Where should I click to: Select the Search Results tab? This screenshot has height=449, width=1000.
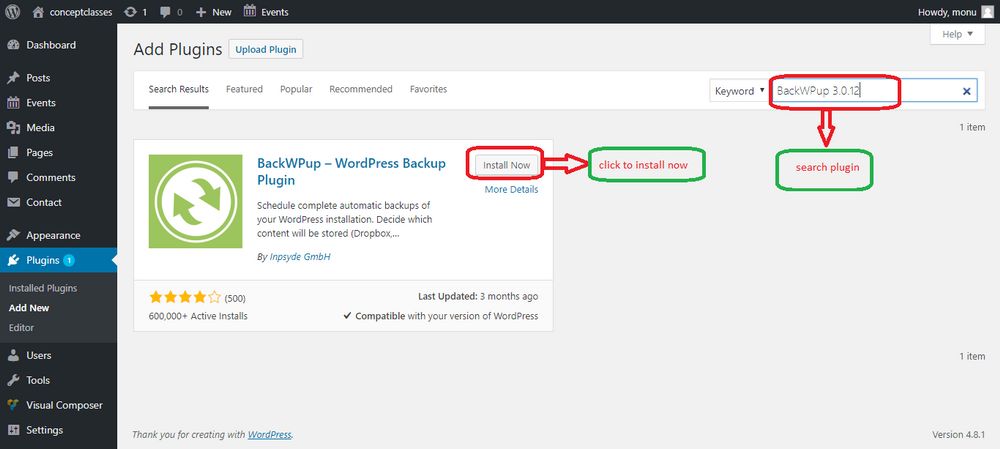point(179,89)
